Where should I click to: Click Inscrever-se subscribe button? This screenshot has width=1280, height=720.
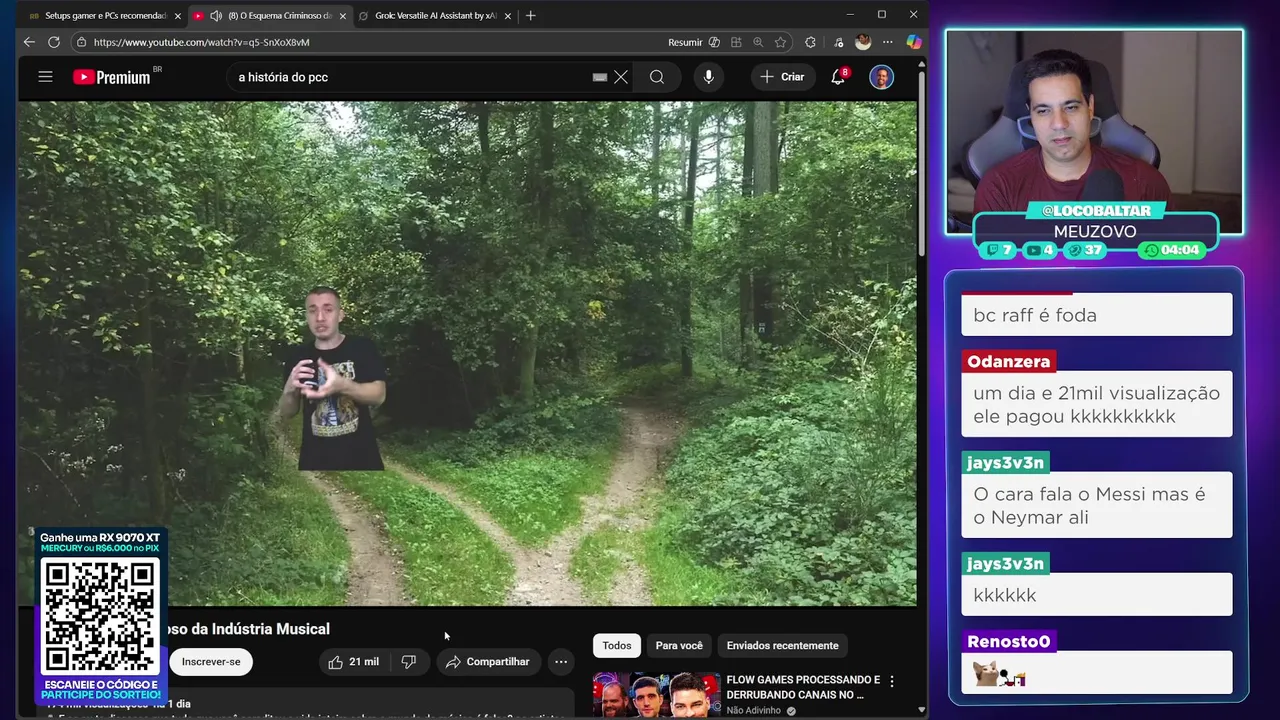click(x=211, y=662)
